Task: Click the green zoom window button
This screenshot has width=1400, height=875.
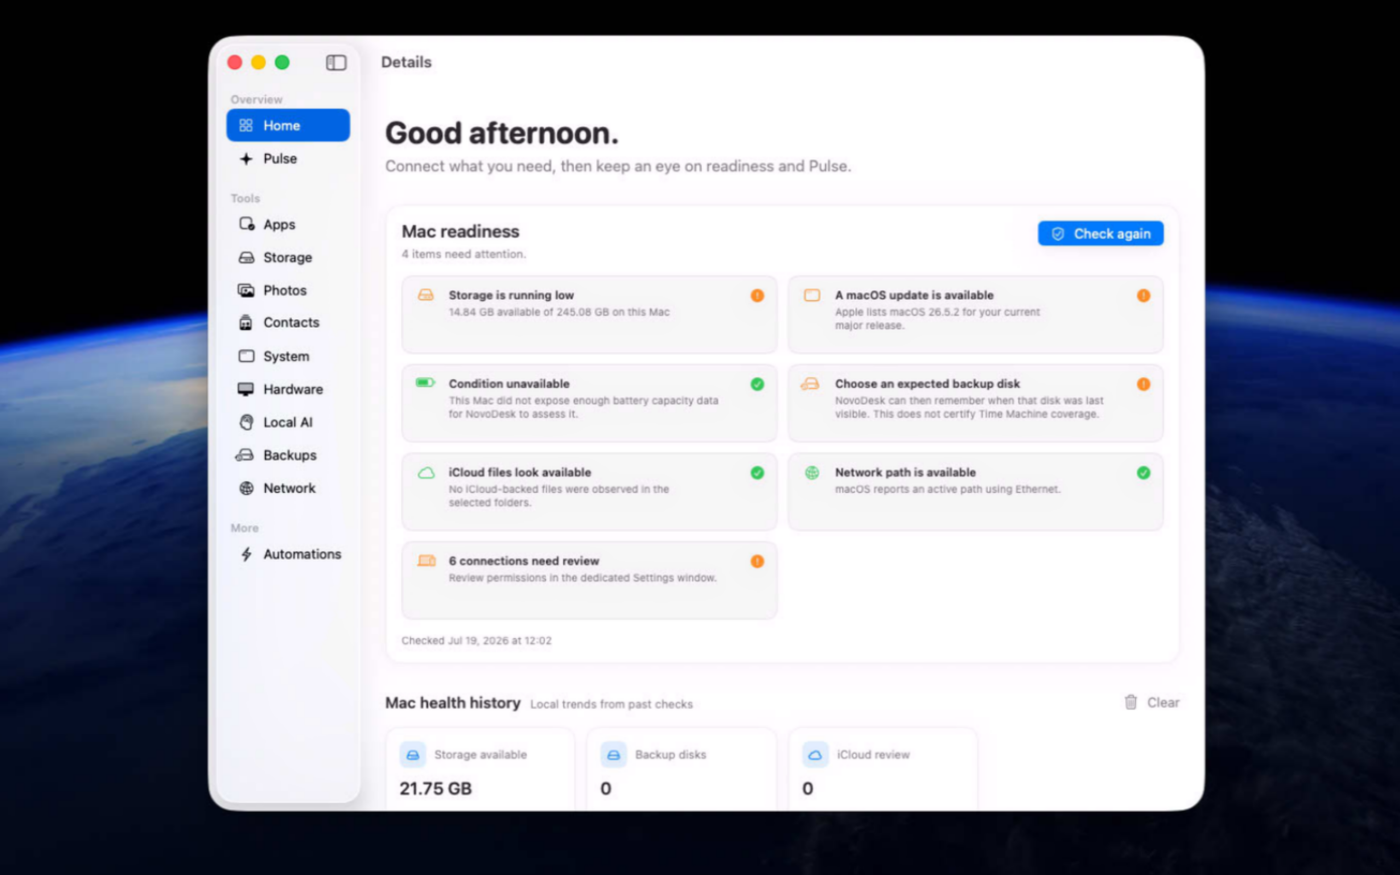Action: (x=282, y=62)
